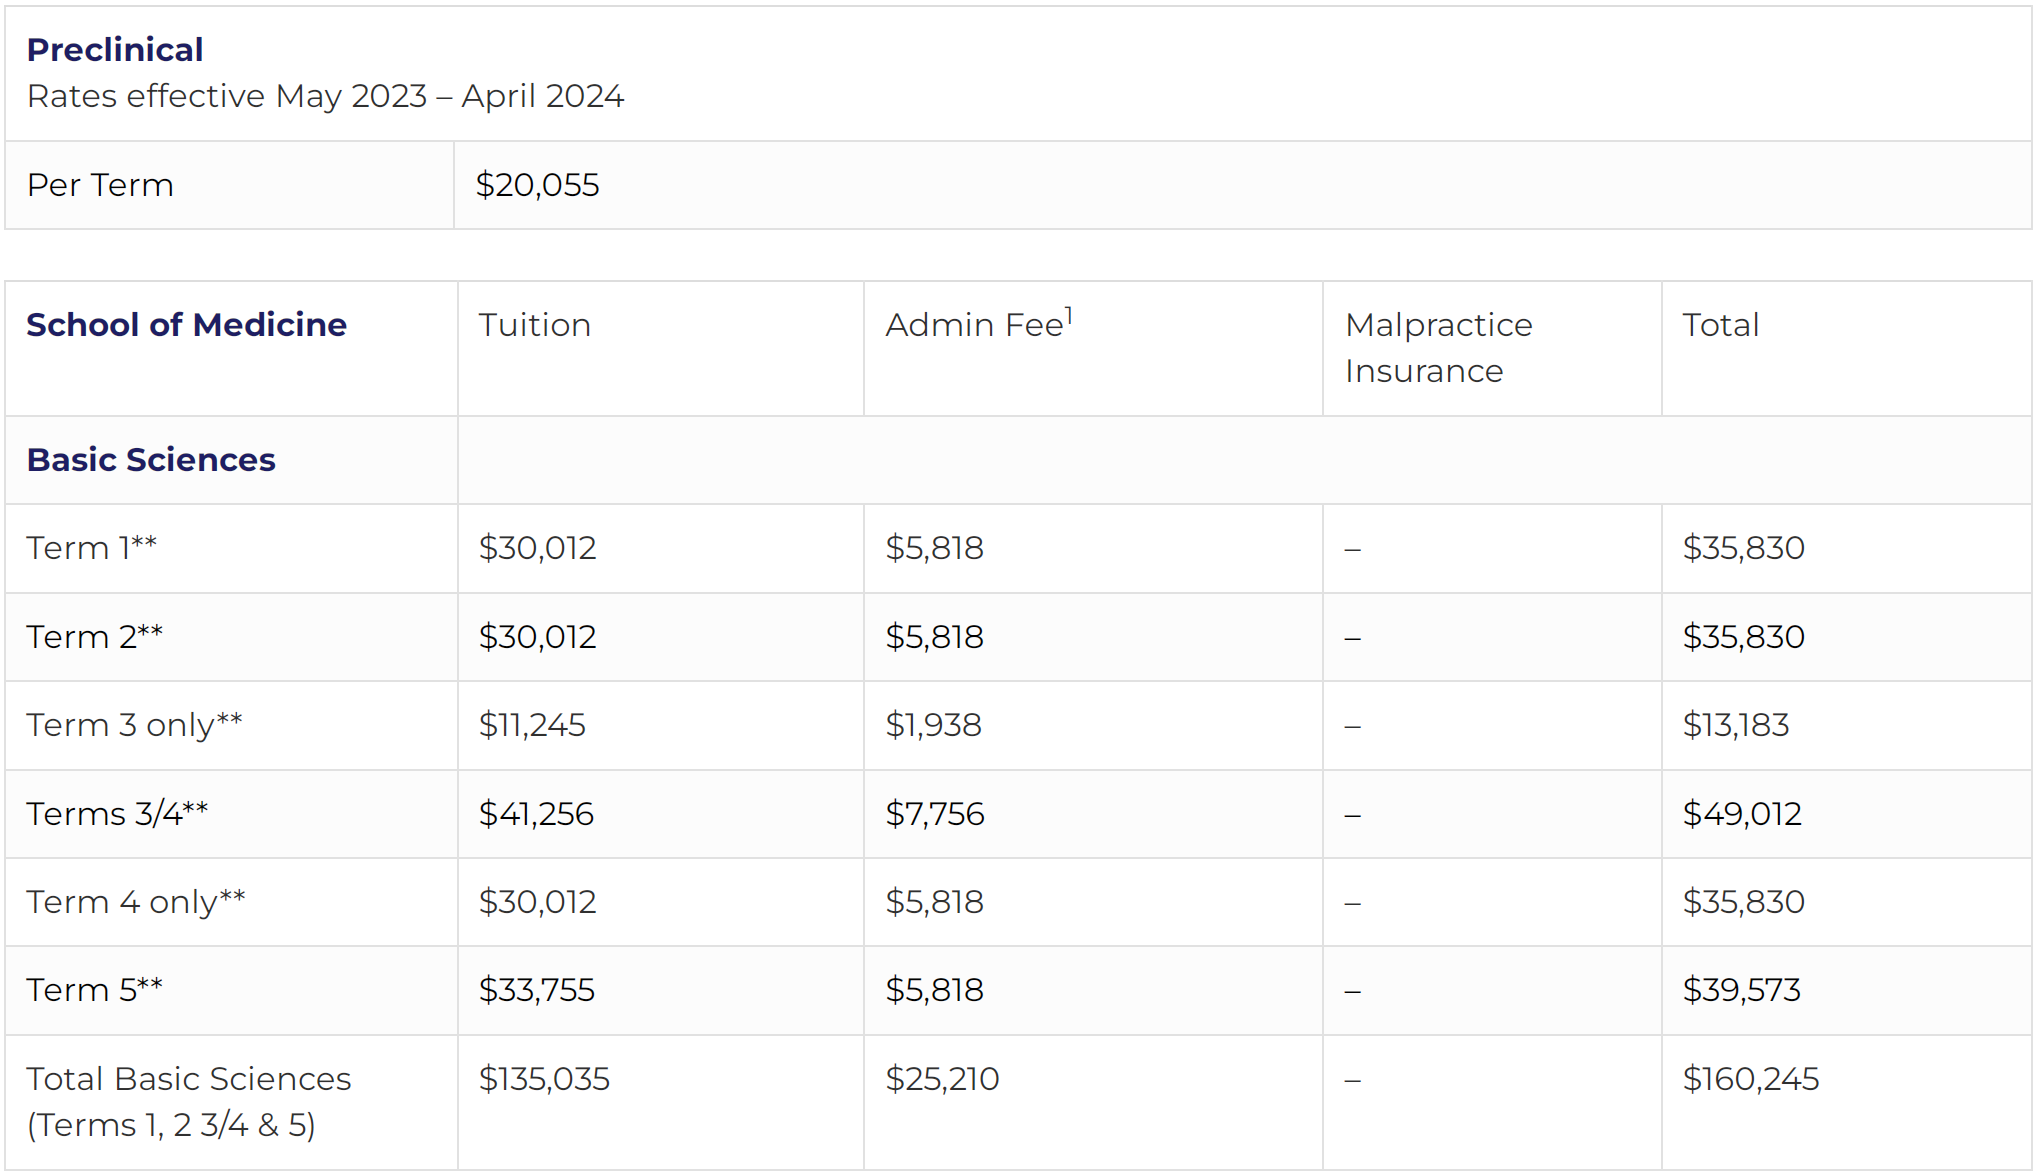Click the Basic Sciences section heading
Viewport: 2036px width, 1174px height.
click(151, 460)
